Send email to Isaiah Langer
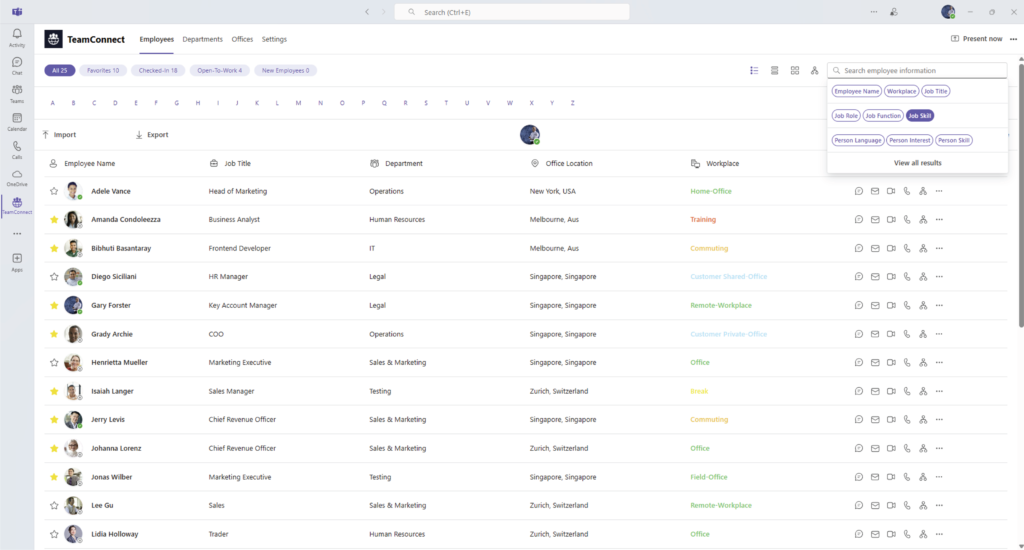Image resolution: width=1024 pixels, height=550 pixels. coord(875,391)
